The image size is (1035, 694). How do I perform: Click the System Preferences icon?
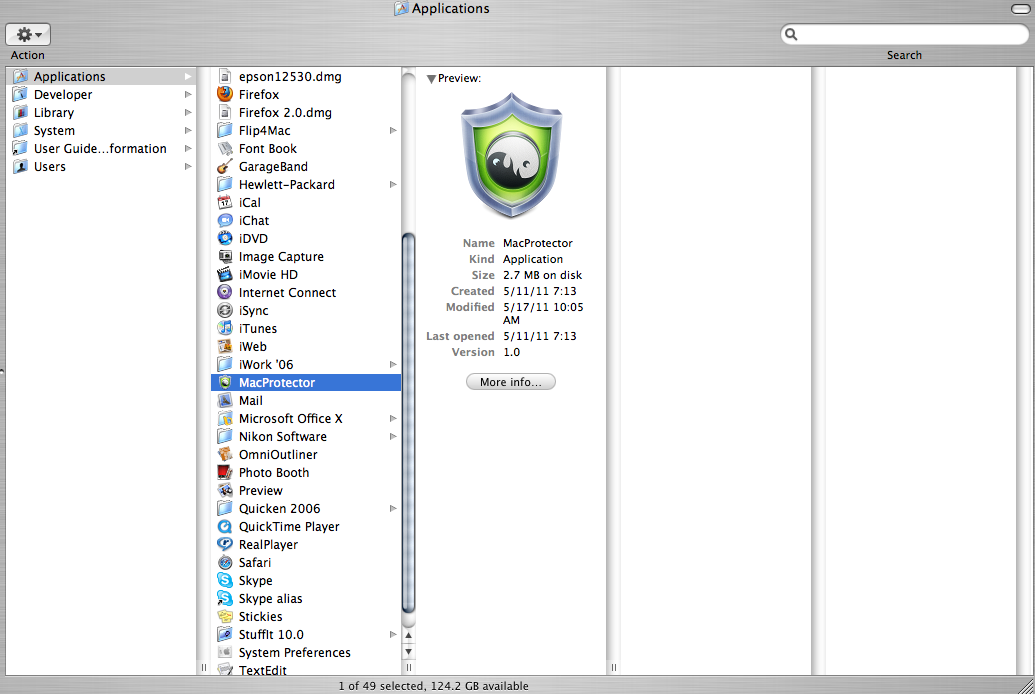click(x=225, y=652)
